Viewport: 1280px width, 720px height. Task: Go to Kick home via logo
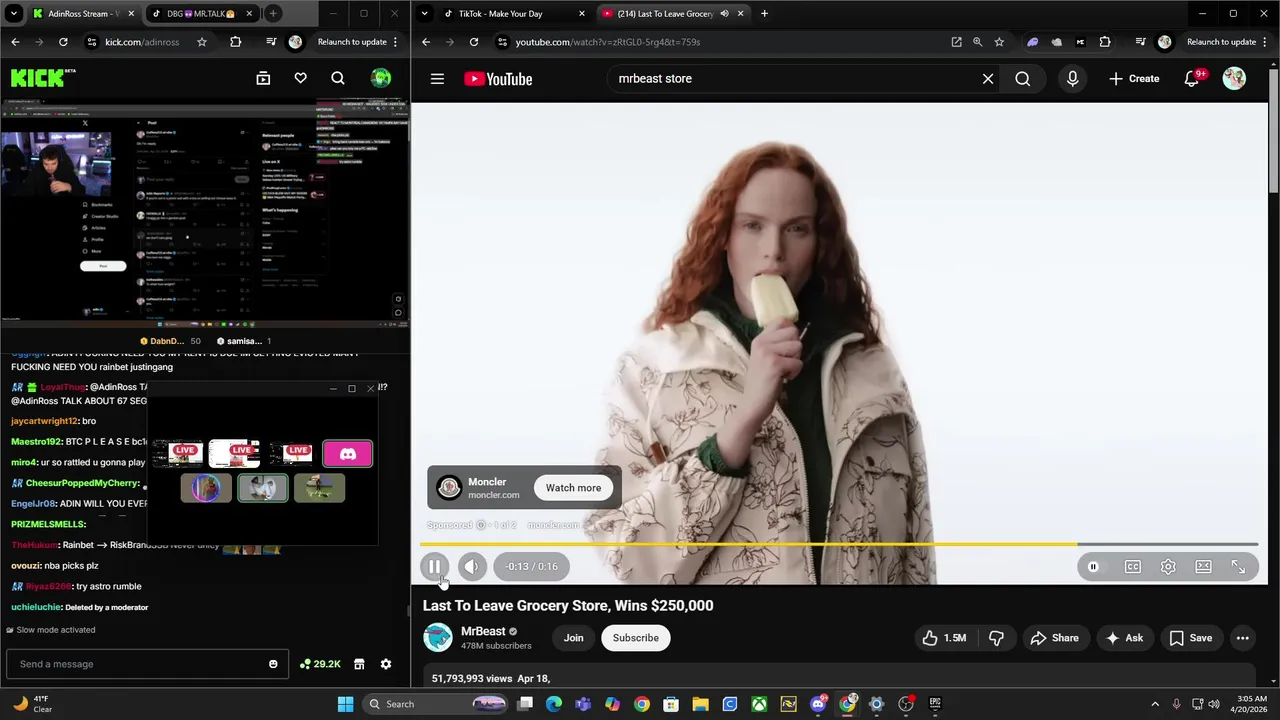[x=43, y=78]
